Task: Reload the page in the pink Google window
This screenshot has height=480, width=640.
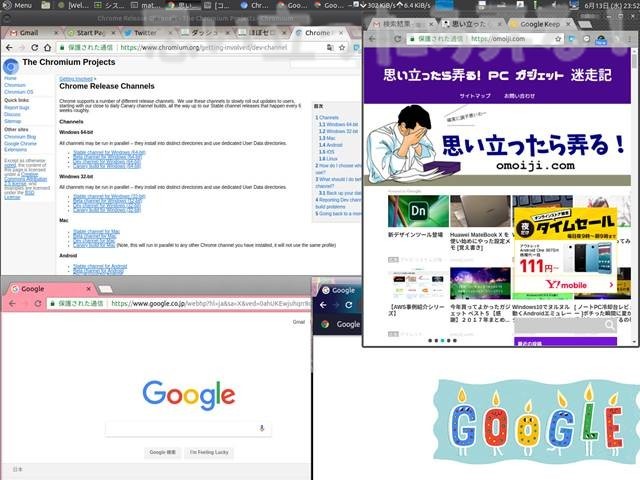Action: [38, 304]
